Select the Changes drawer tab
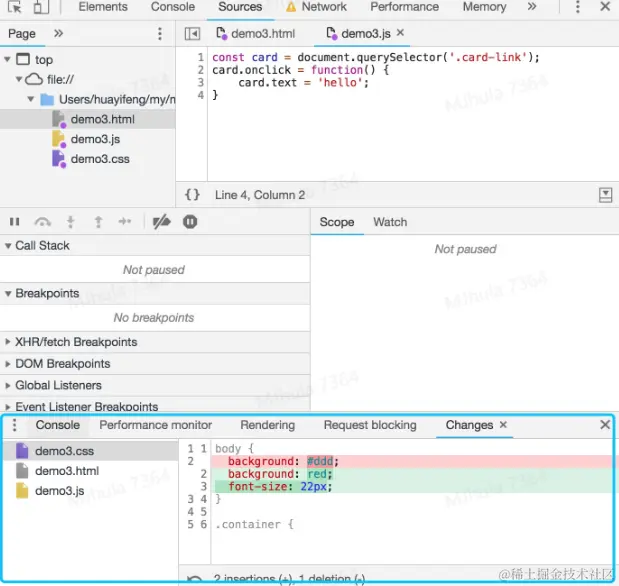The width and height of the screenshot is (619, 586). 469,425
